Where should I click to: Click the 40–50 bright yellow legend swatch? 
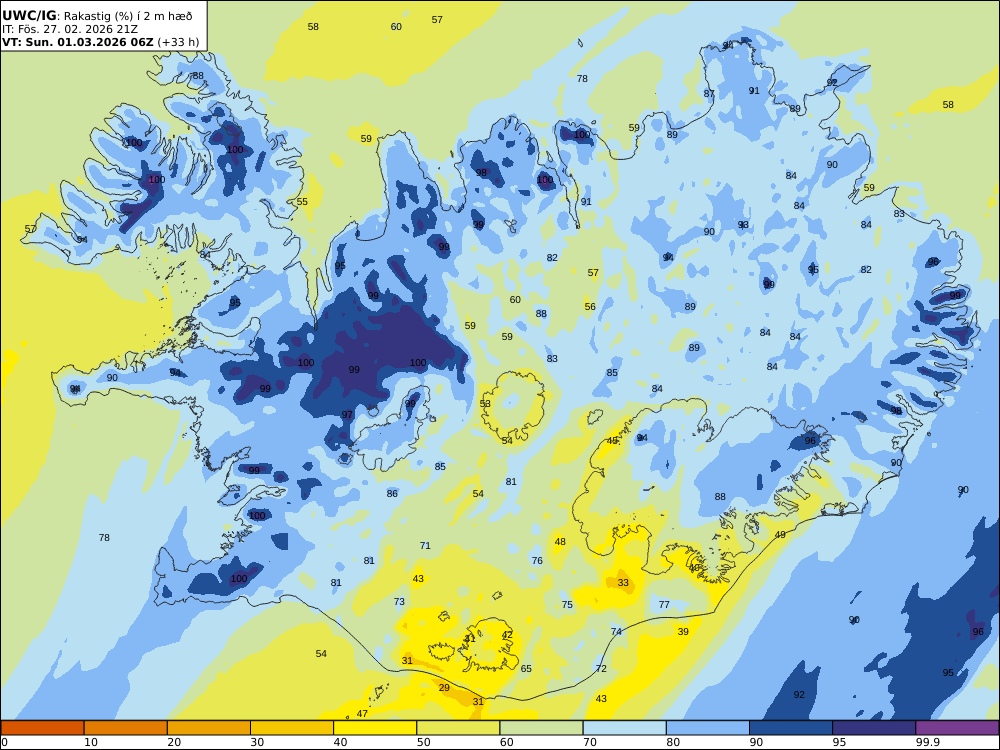pyautogui.click(x=375, y=728)
